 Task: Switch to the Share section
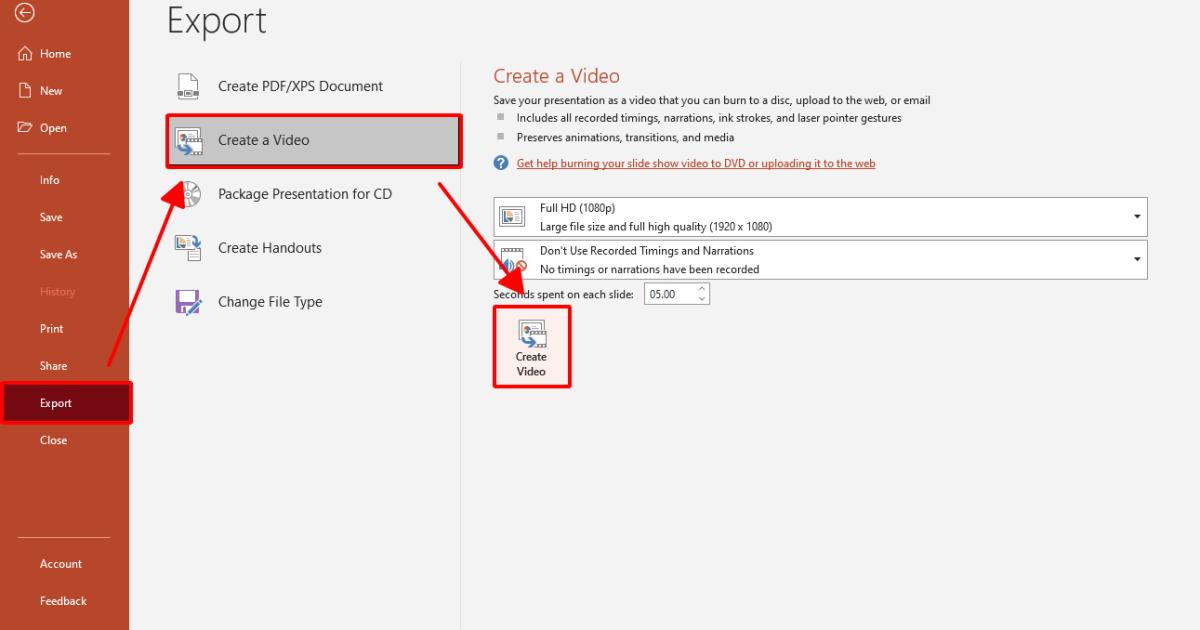(54, 365)
